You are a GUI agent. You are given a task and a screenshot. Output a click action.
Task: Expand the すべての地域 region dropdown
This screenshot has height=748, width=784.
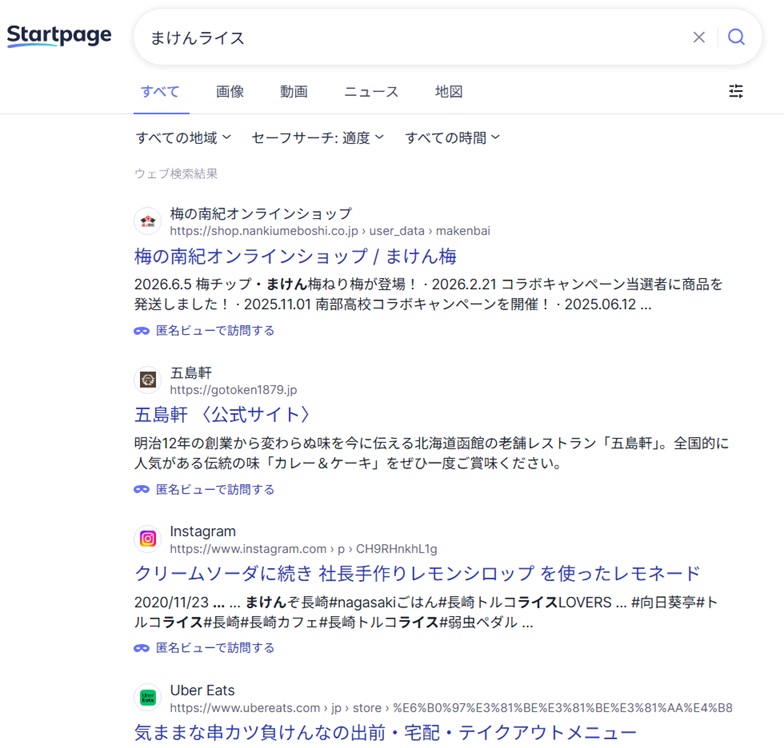184,138
